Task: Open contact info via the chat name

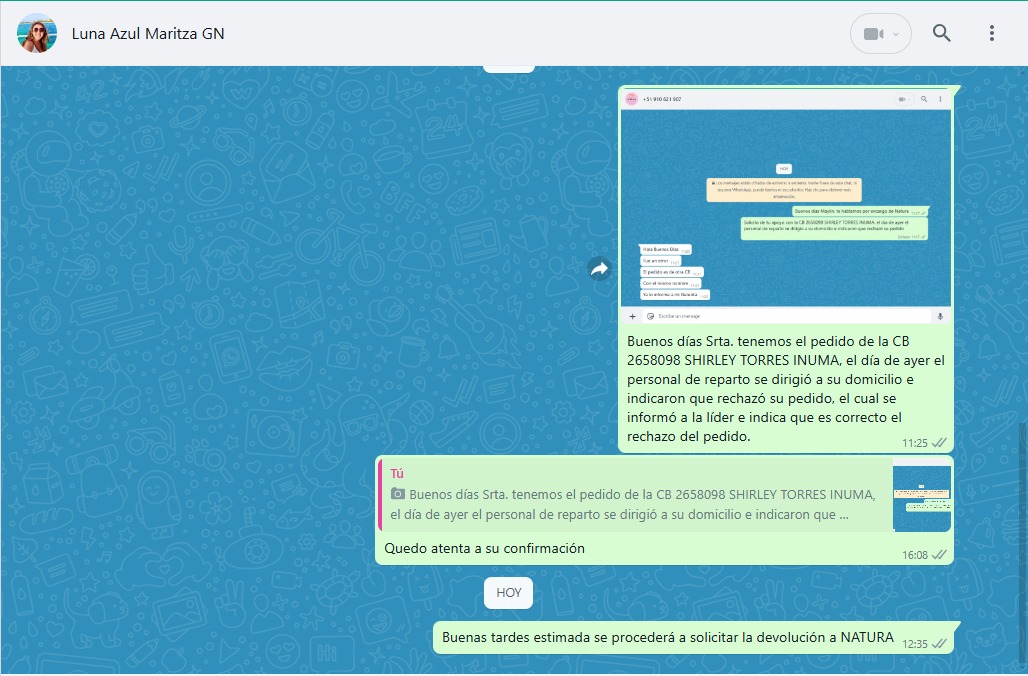Action: tap(148, 33)
